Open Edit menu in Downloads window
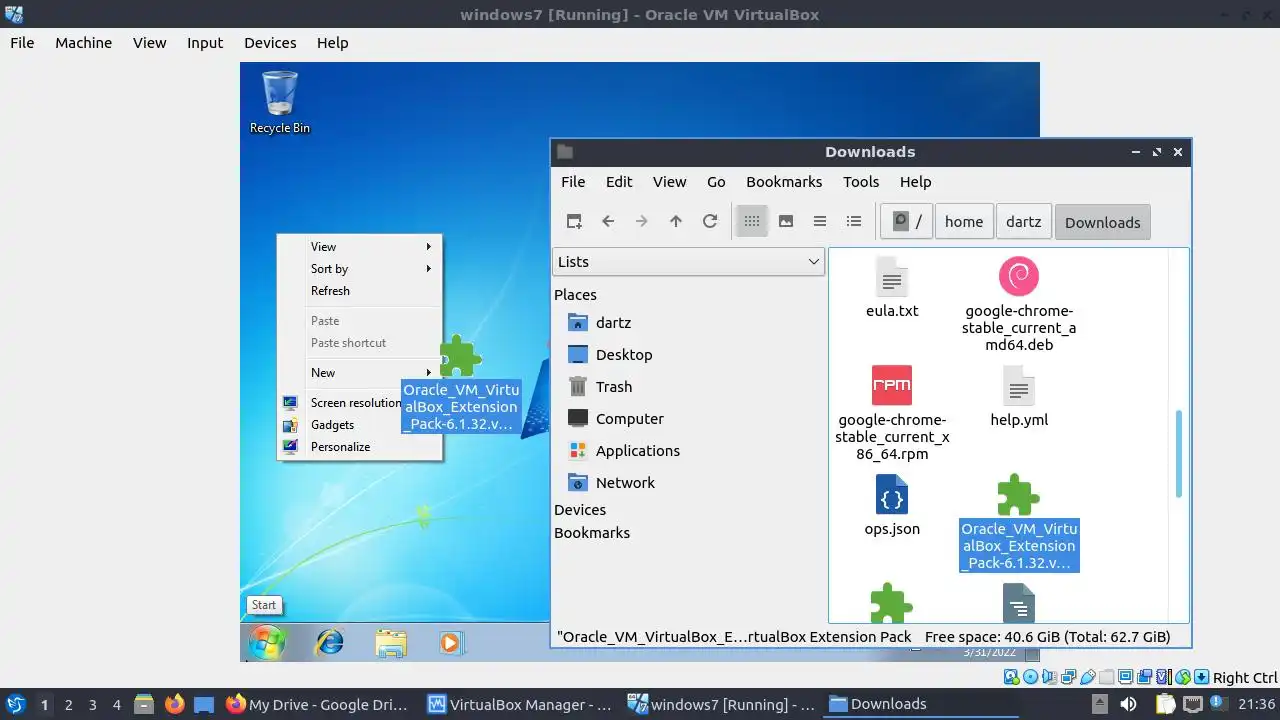Screen dimensions: 1280x720 point(619,182)
